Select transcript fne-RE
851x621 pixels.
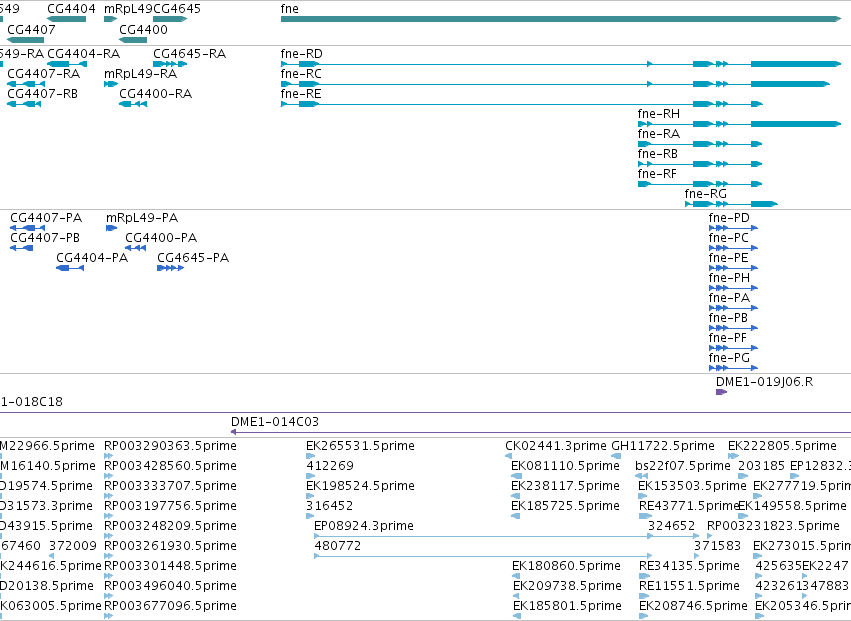[301, 94]
